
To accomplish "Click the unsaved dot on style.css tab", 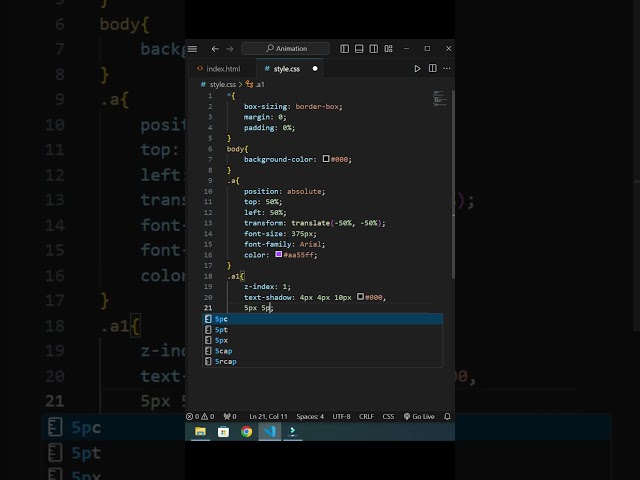I will (315, 69).
